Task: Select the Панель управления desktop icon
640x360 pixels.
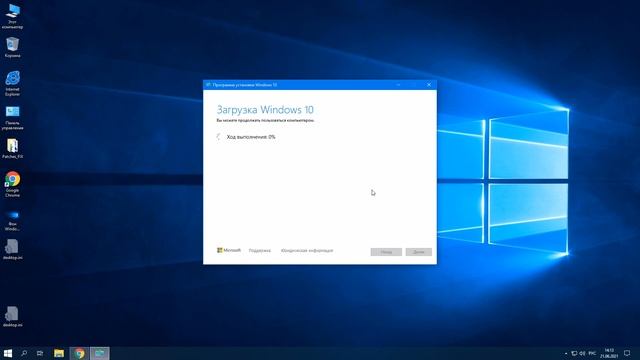Action: [12, 118]
